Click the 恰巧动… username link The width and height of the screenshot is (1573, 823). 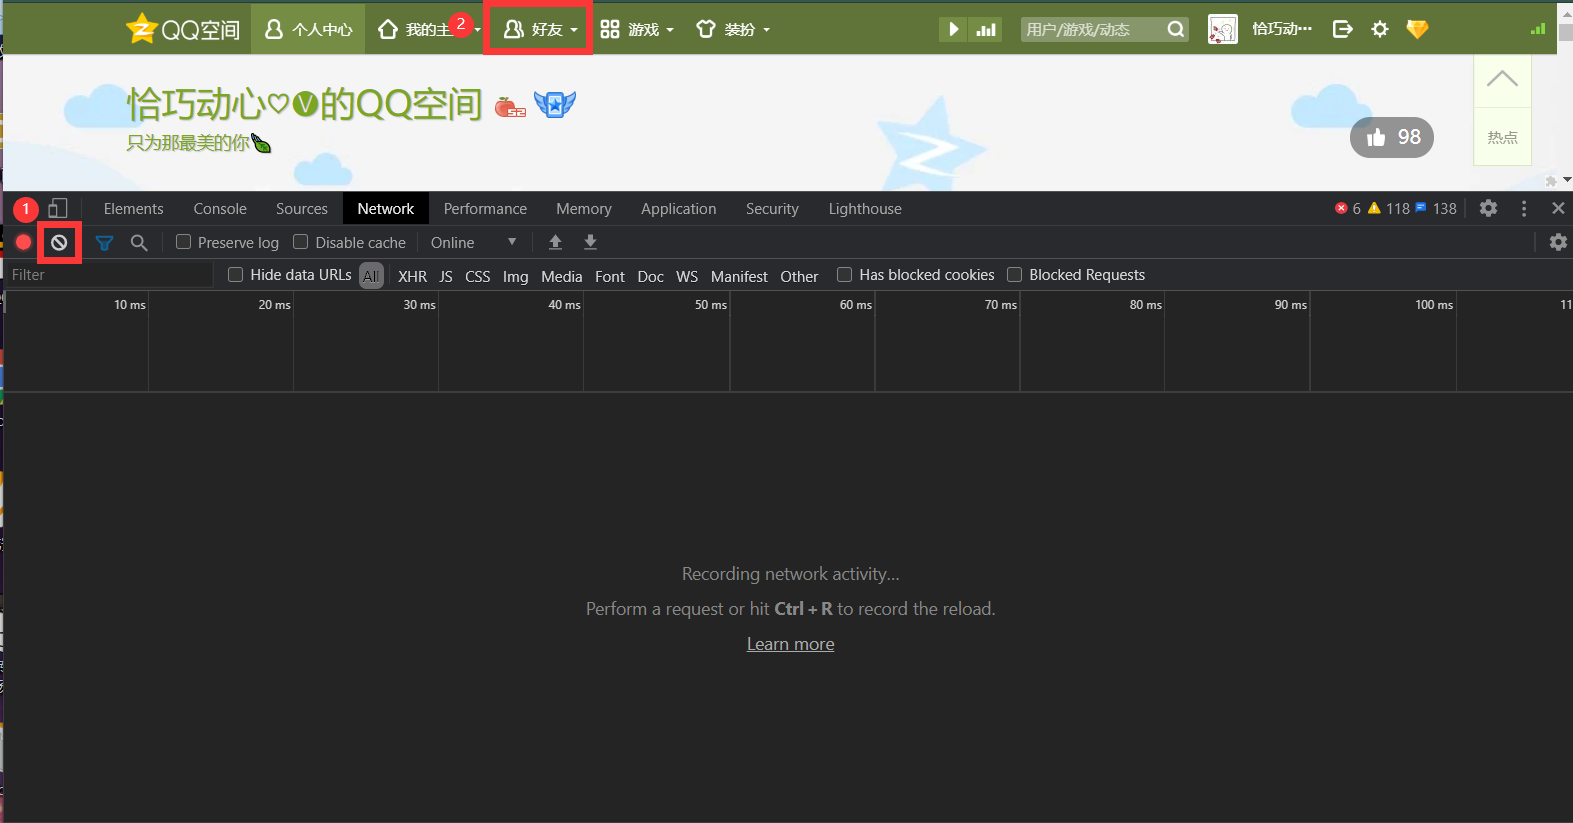pos(1282,29)
